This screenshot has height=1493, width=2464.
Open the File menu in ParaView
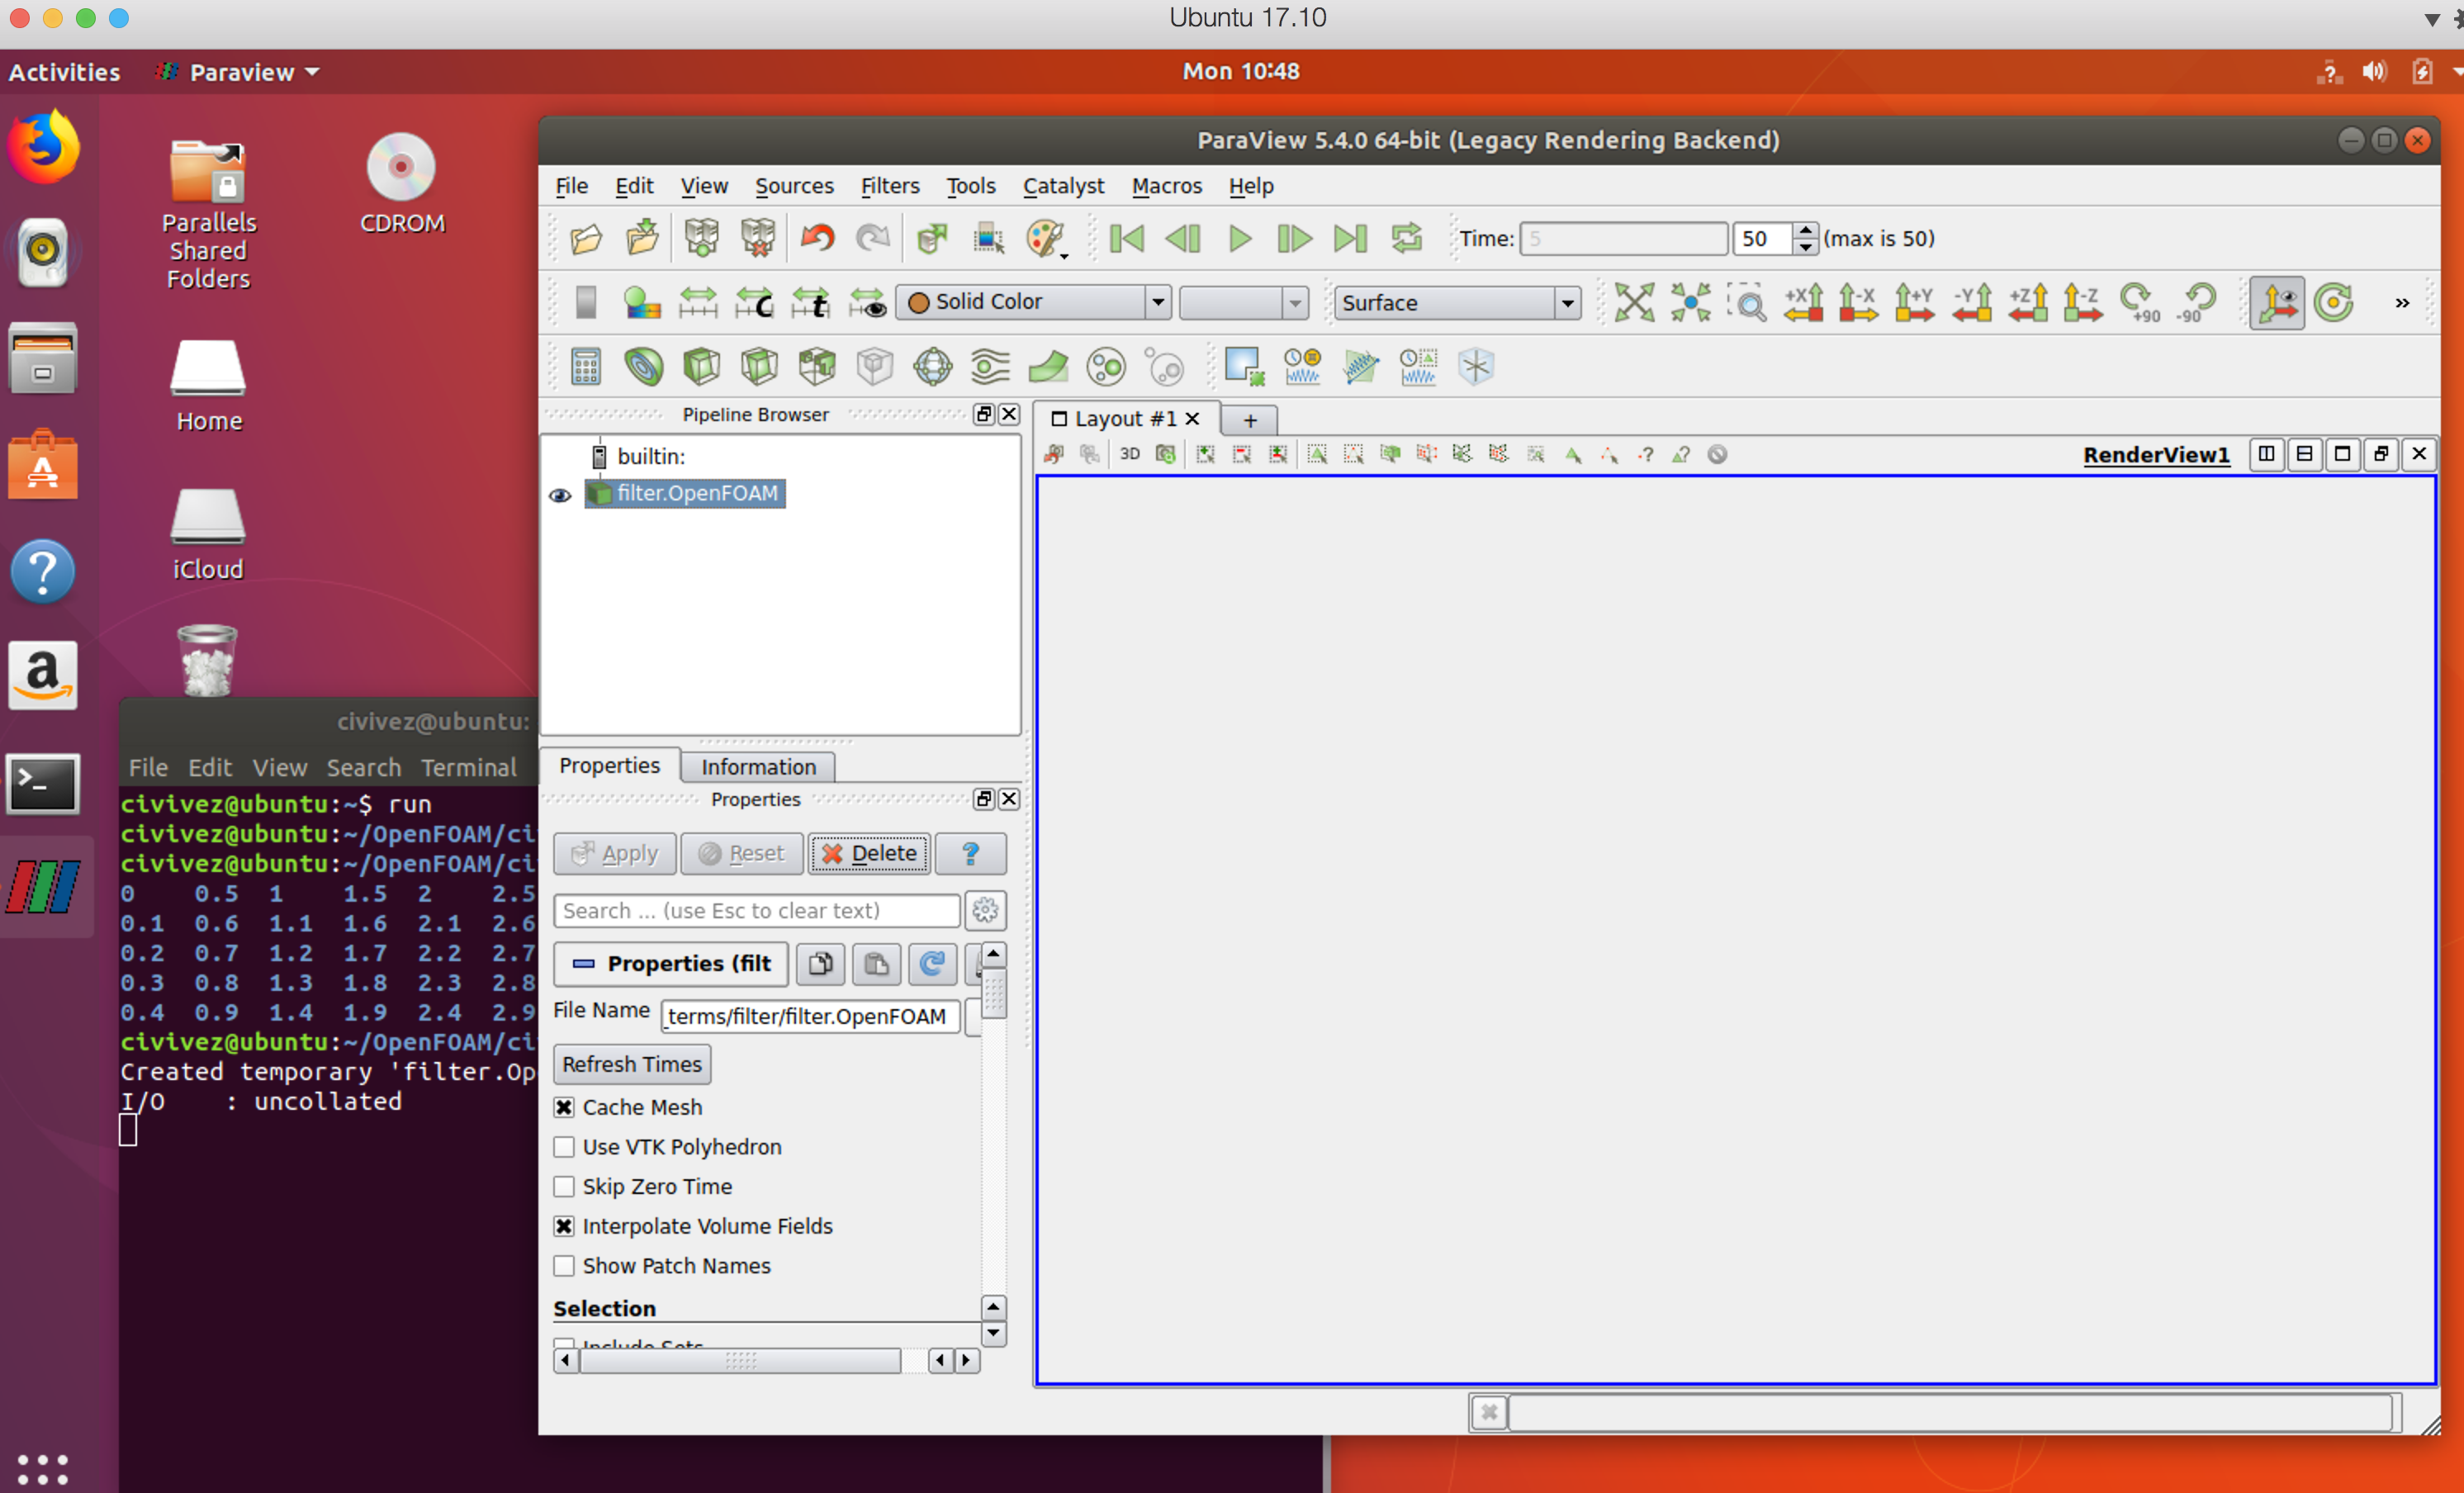pyautogui.click(x=572, y=186)
